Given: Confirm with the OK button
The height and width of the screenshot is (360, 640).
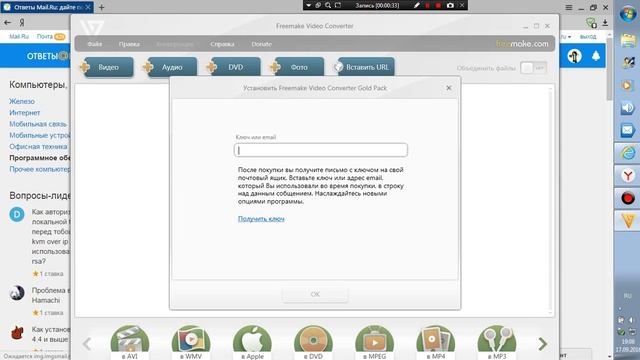Looking at the screenshot, I should (x=315, y=294).
